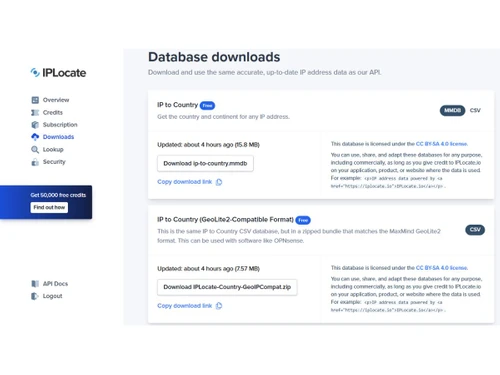Click copy icon beside ip-to-country download link

(219, 182)
